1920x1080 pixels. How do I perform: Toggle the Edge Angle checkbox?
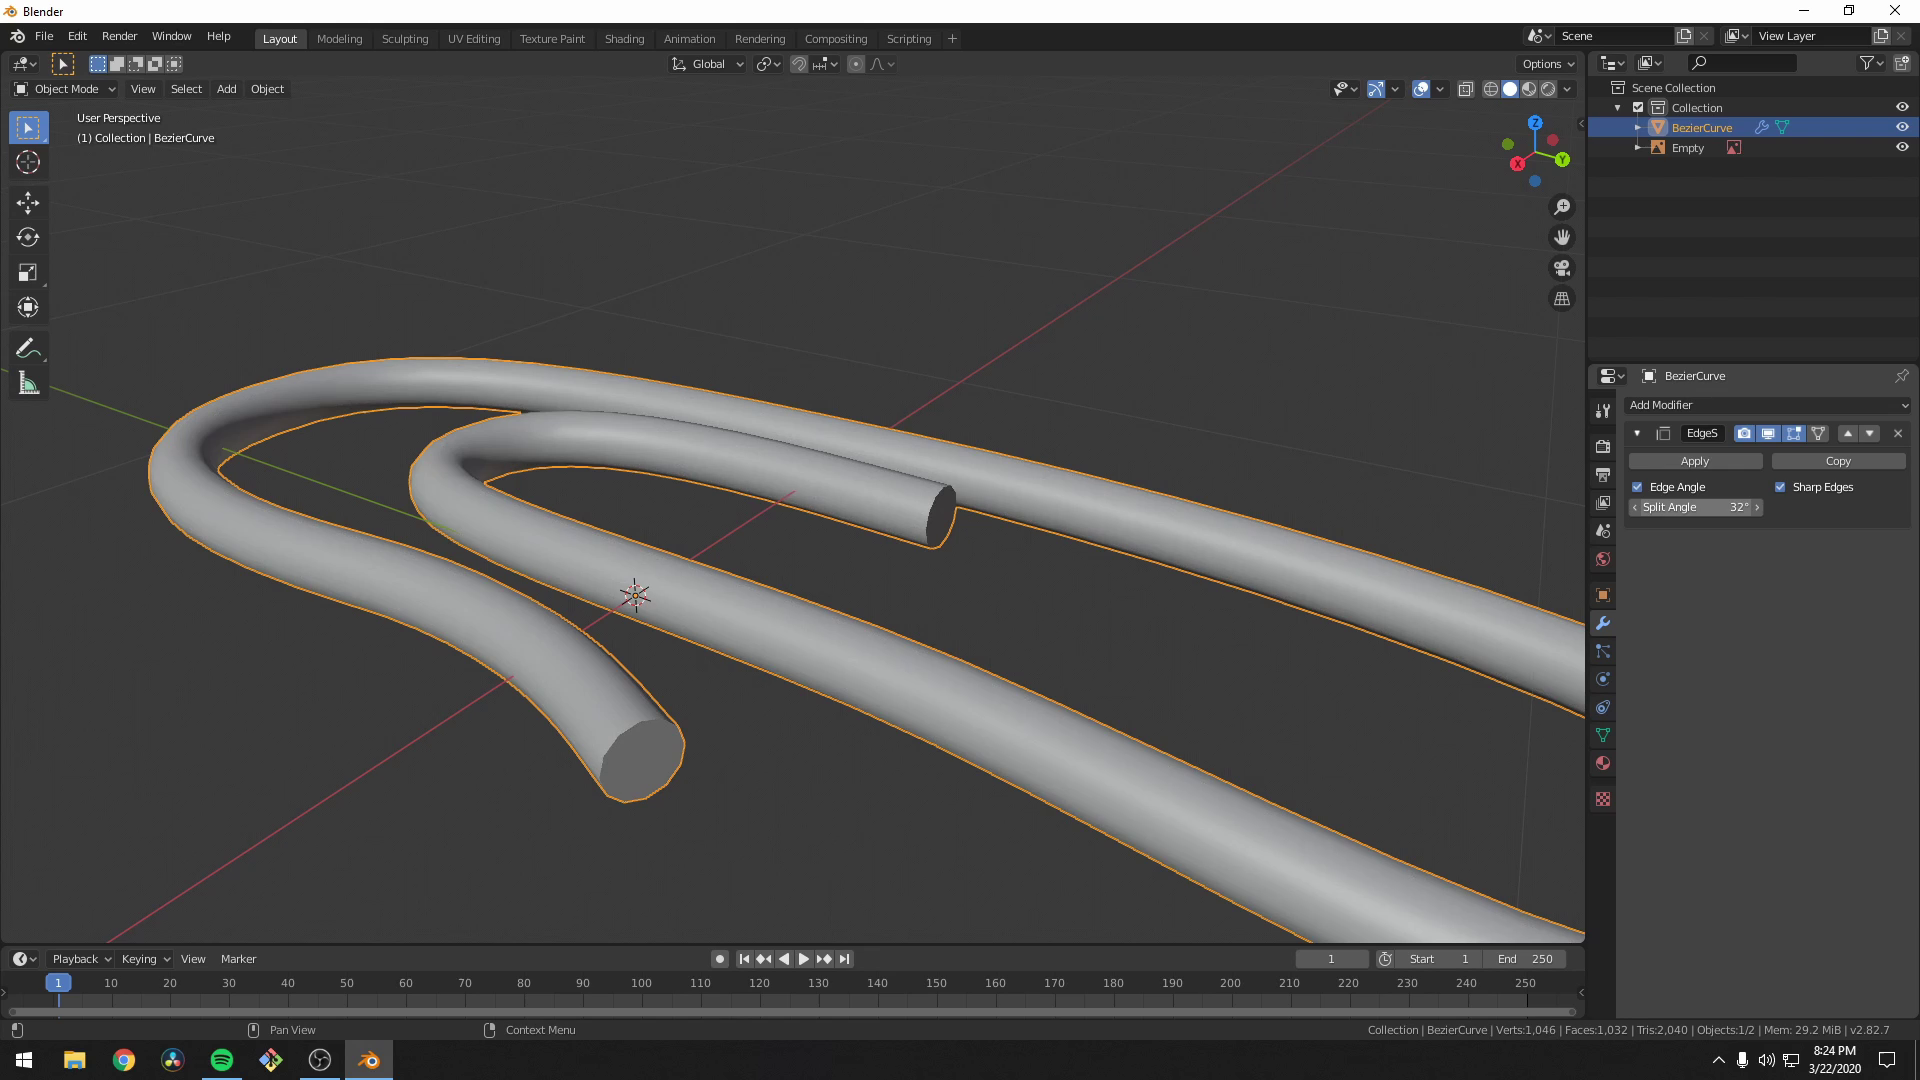point(1637,487)
